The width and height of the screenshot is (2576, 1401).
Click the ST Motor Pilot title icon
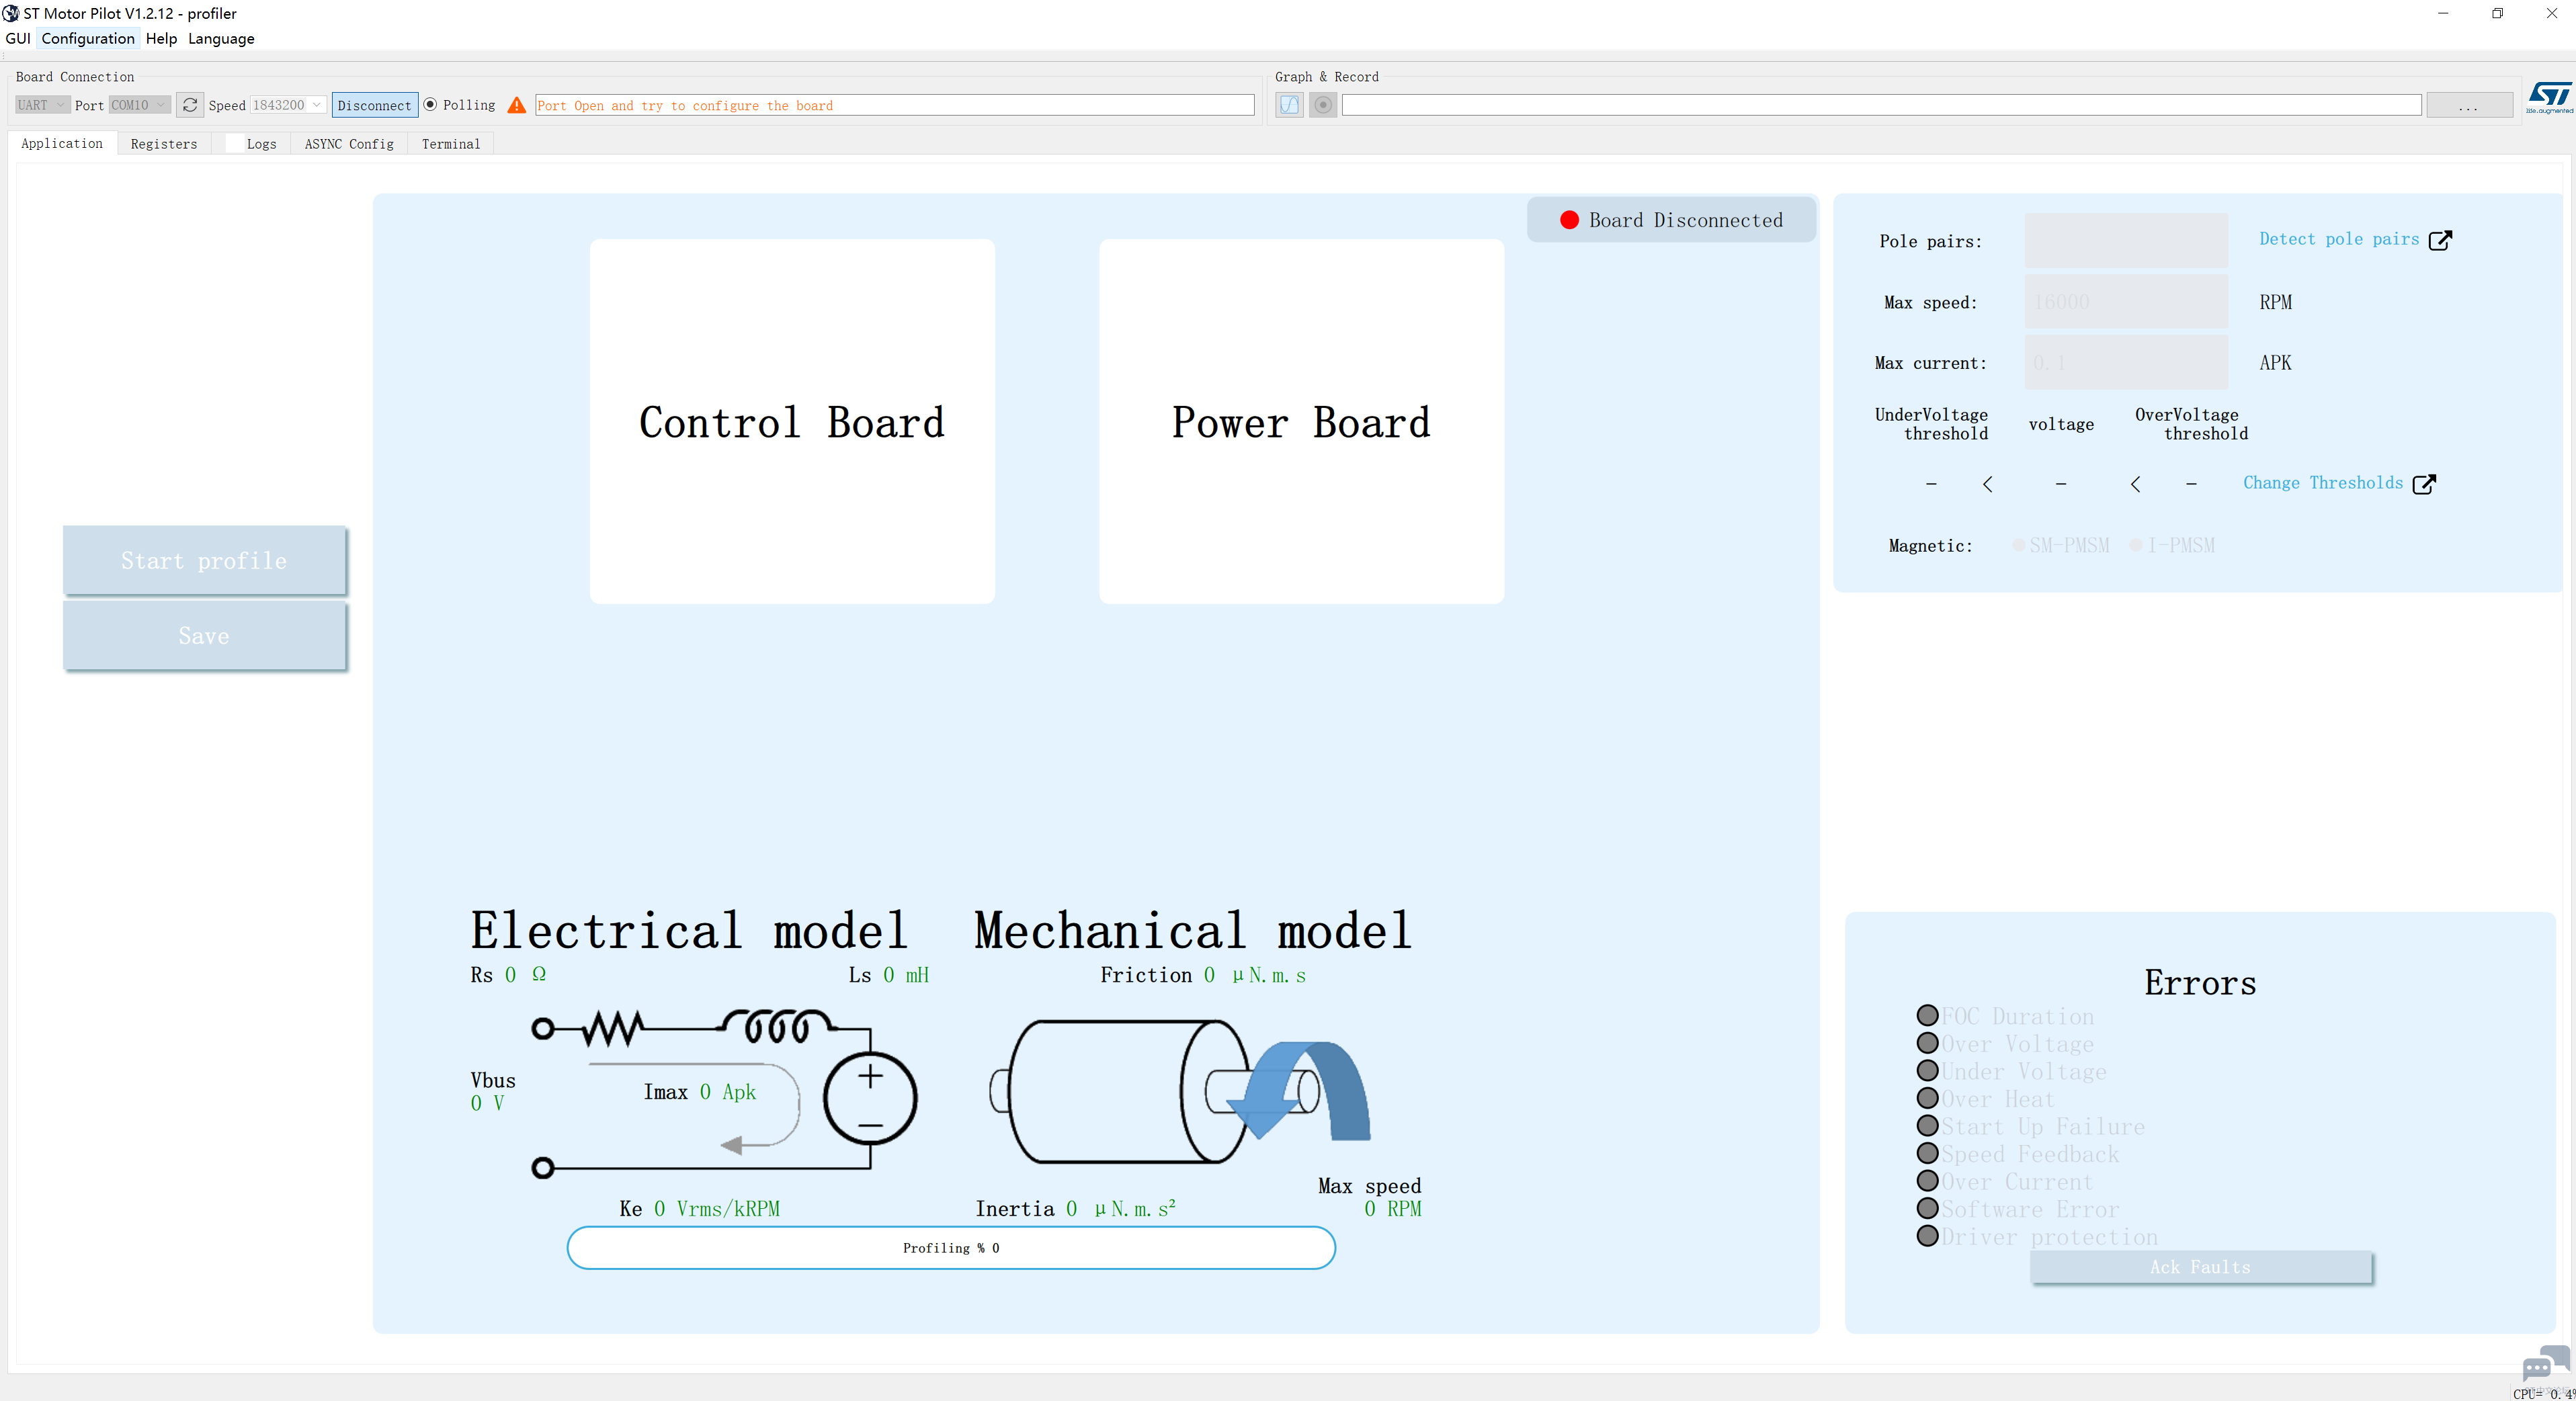pos(11,13)
